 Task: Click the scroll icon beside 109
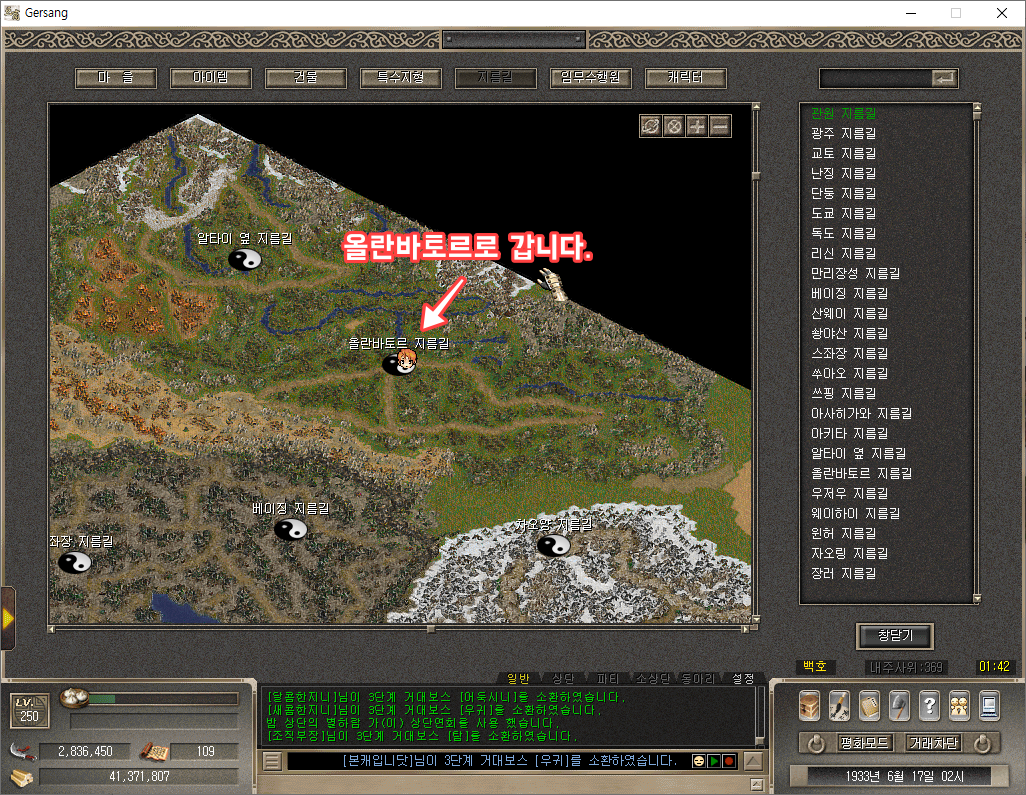point(154,752)
